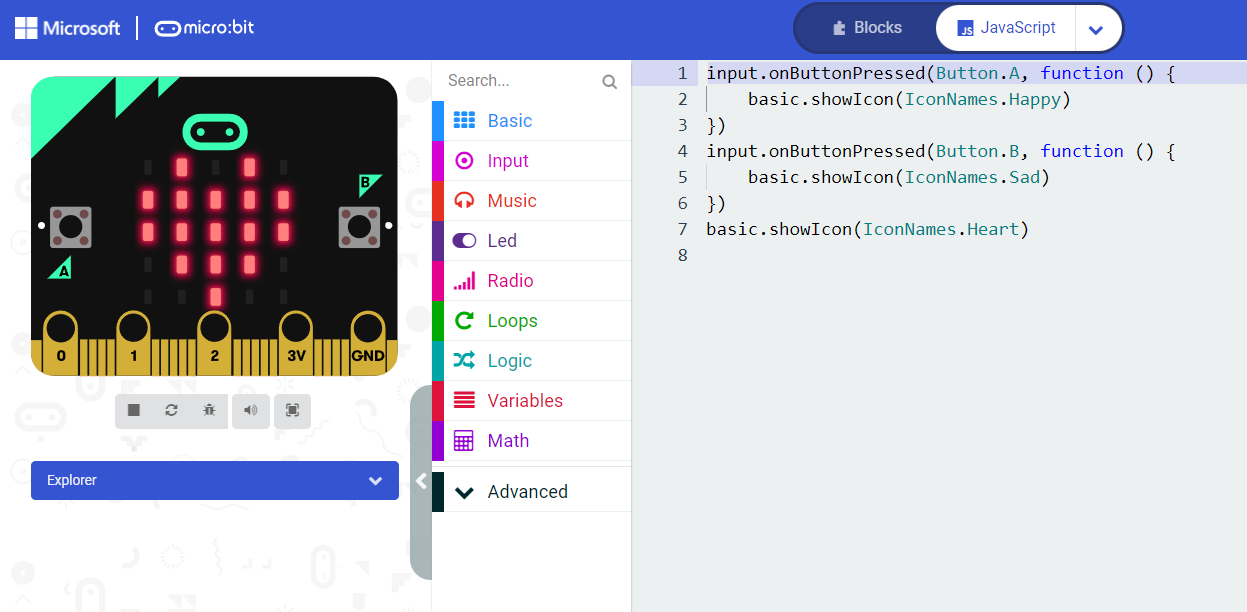Click the search magnifier icon
1247x612 pixels.
click(x=609, y=82)
